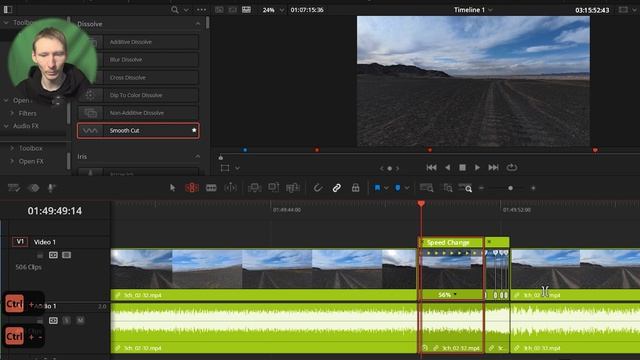Select the Cross Dissolve transition

point(138,77)
